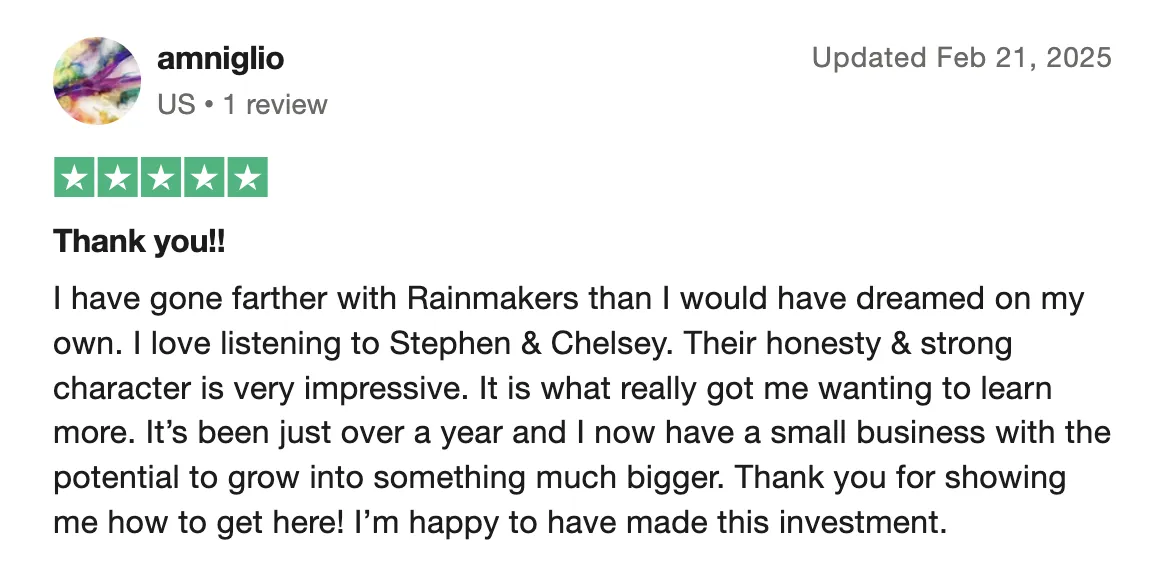Click the fifth green rating star
The width and height of the screenshot is (1152, 572).
pyautogui.click(x=248, y=177)
